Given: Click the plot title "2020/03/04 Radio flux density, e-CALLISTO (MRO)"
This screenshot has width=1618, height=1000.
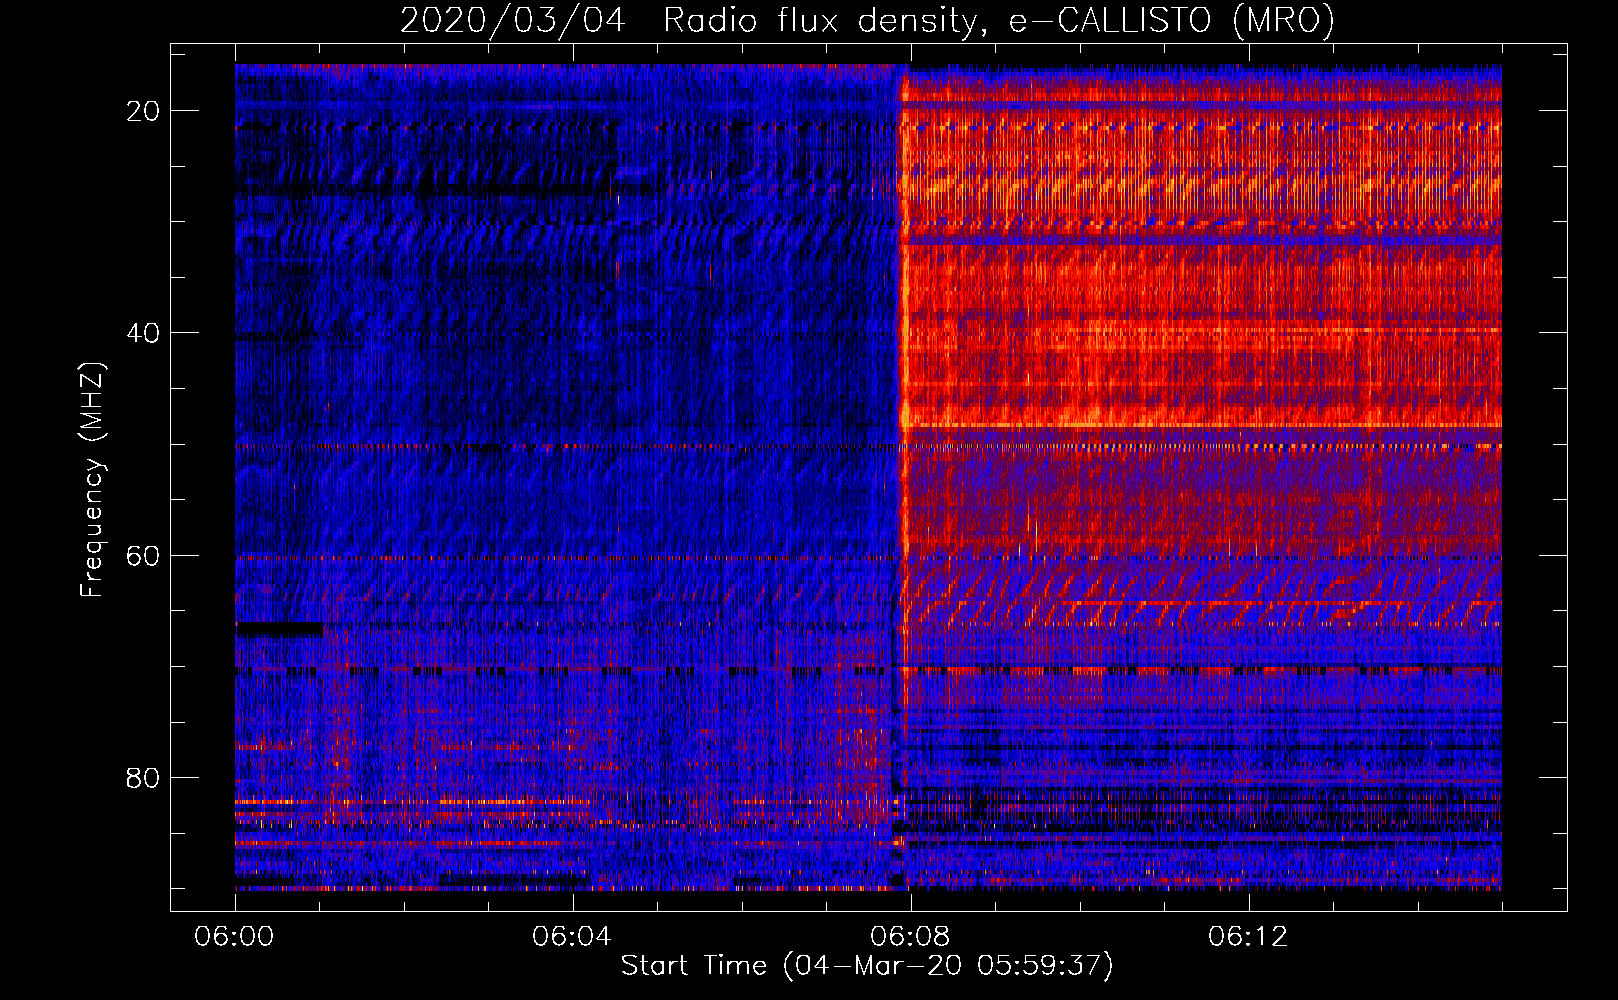Looking at the screenshot, I should pos(867,21).
